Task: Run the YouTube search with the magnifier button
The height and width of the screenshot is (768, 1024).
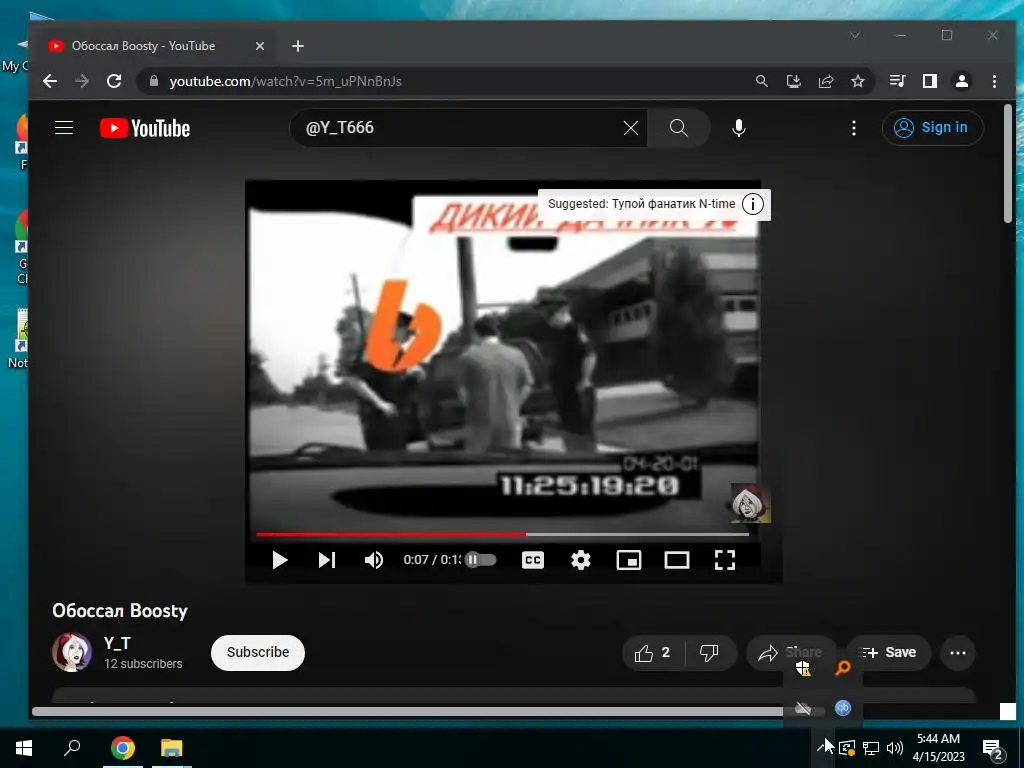Action: 679,128
